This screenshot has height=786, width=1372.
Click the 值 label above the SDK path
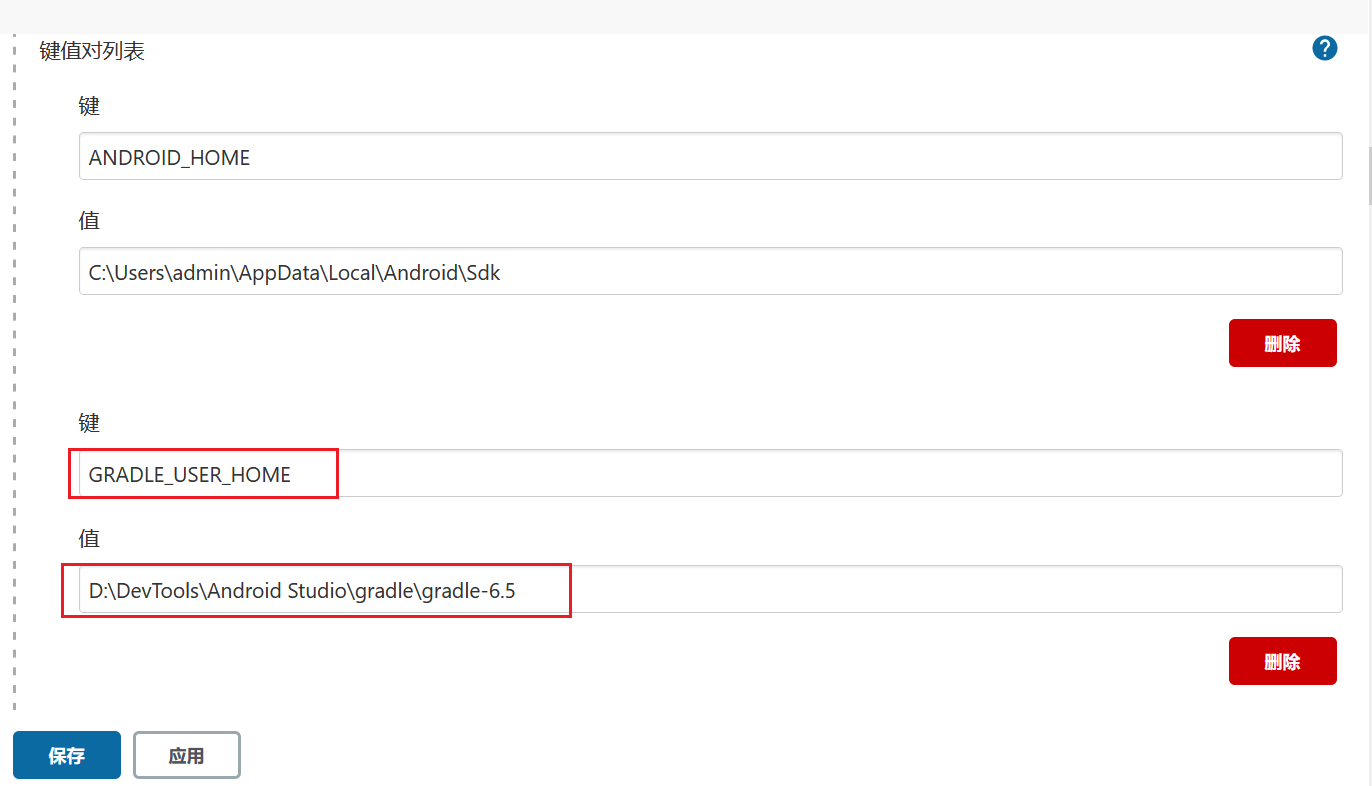point(89,220)
